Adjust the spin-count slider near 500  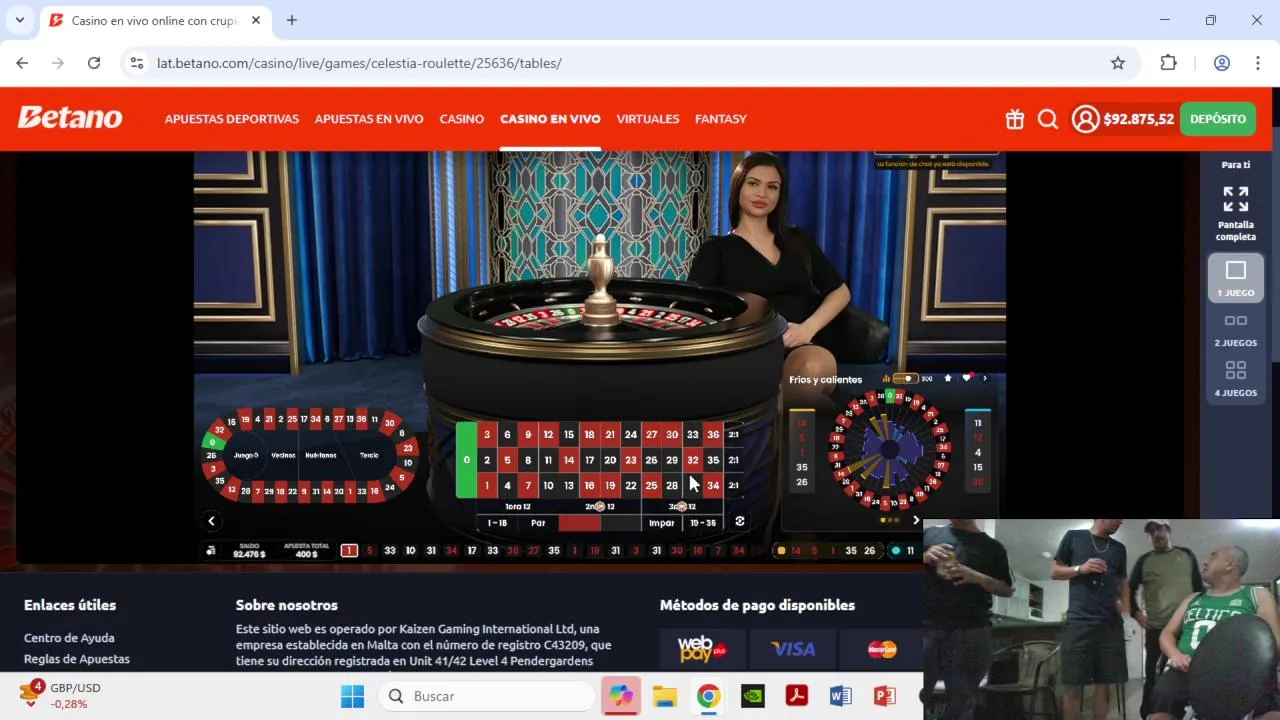tap(906, 378)
